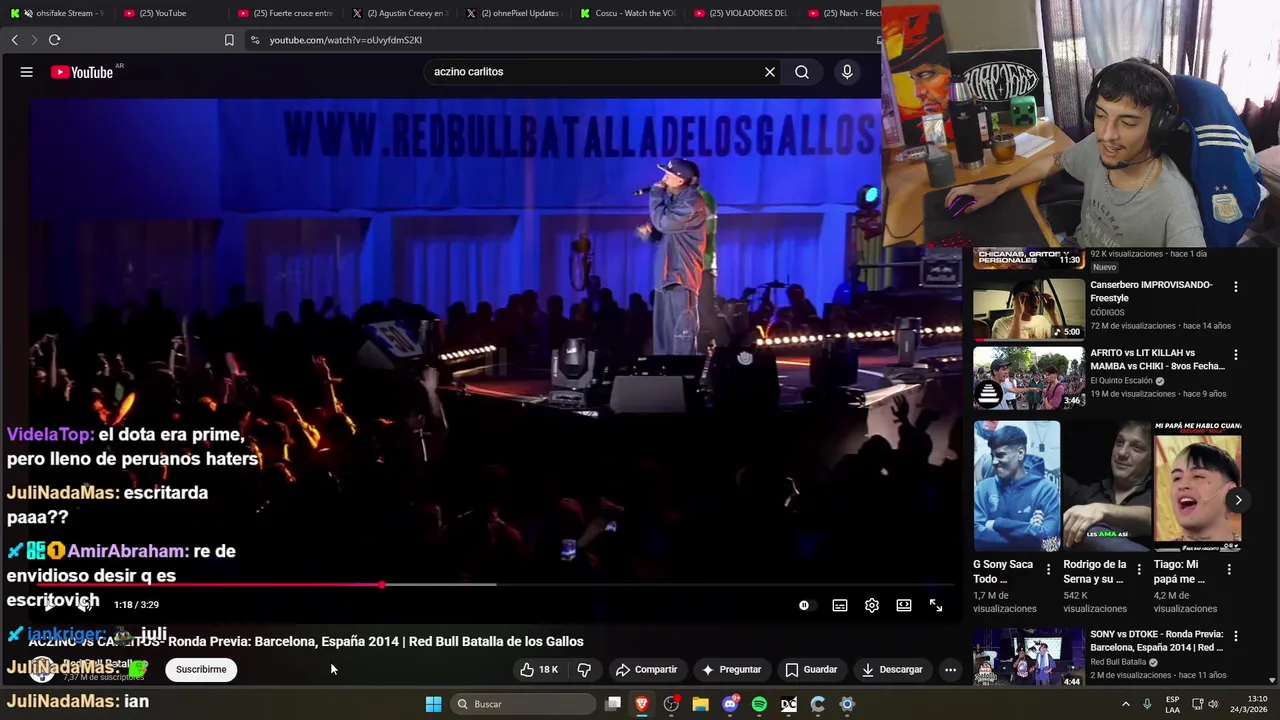Switch to the (25) YouTube tab
The height and width of the screenshot is (720, 1280).
point(163,13)
